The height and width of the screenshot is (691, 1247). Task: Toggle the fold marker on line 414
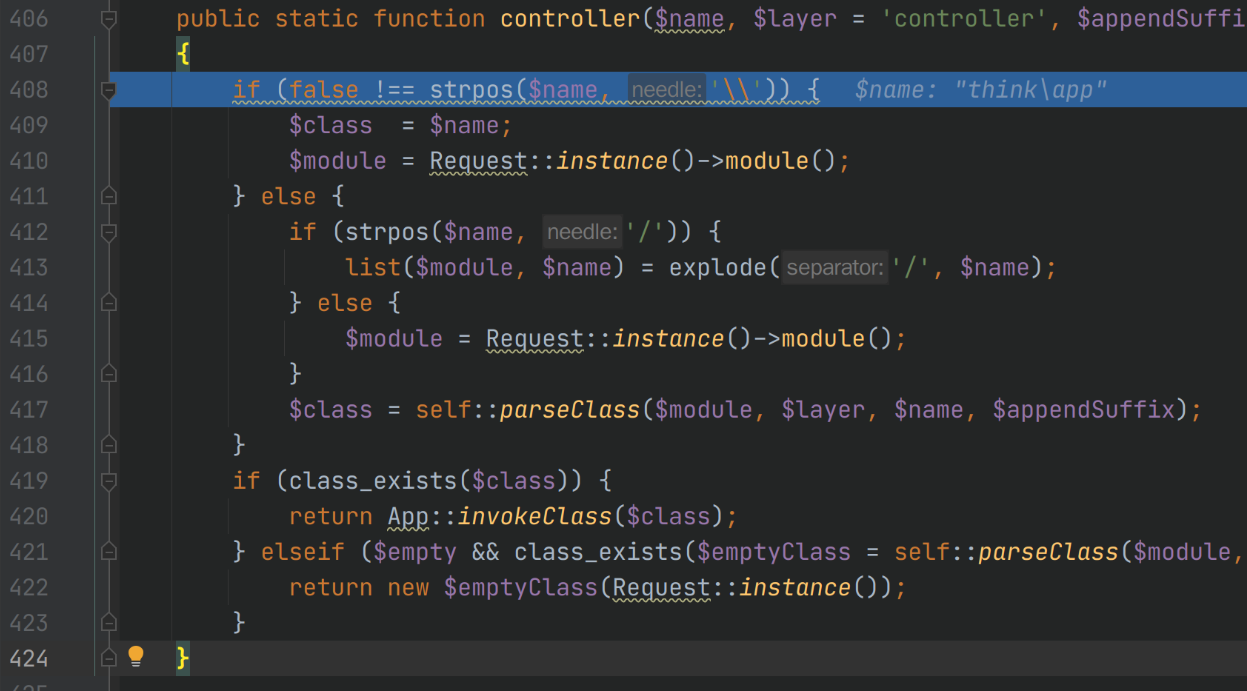coord(109,303)
